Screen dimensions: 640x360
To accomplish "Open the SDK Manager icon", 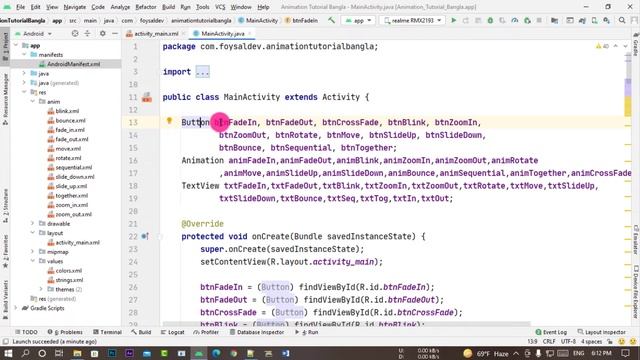I will coord(607,20).
